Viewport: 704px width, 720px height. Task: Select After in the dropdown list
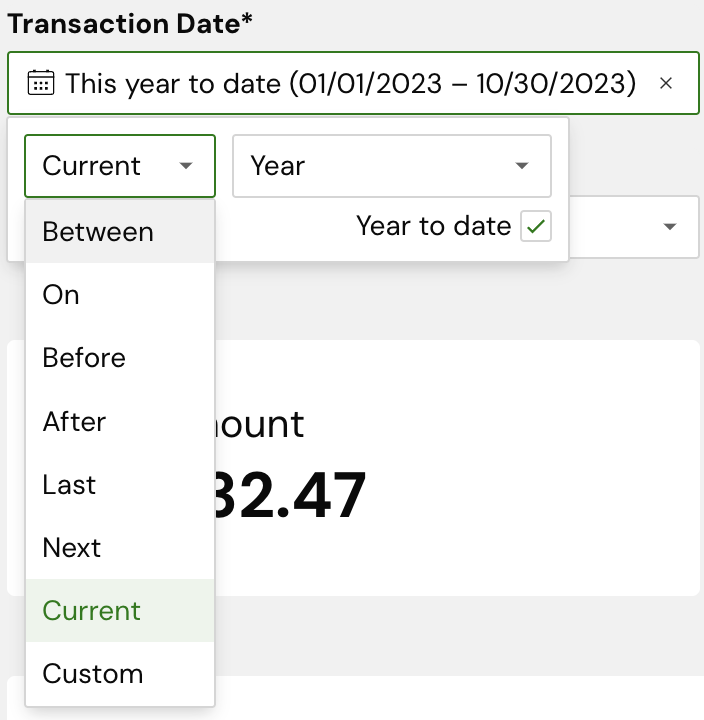(x=74, y=422)
